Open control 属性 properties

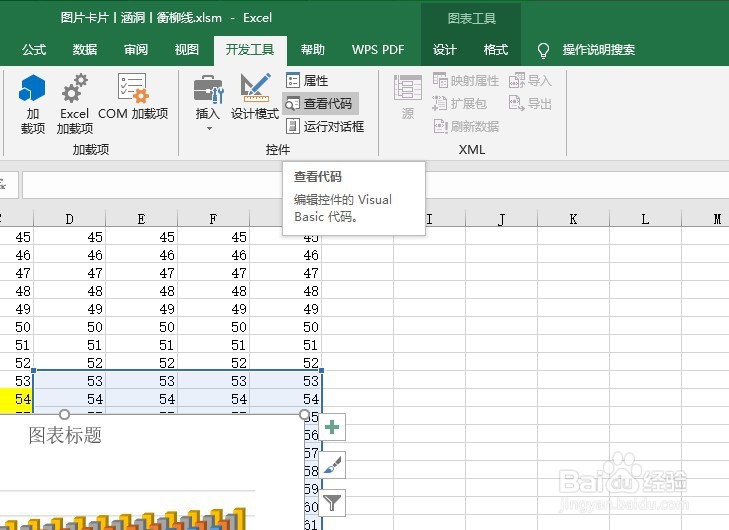tap(307, 80)
